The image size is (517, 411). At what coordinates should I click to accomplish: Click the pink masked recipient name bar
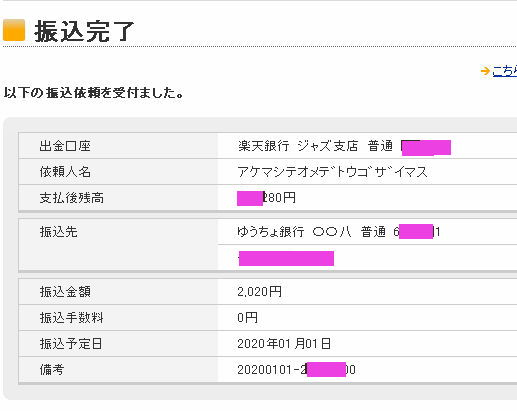coord(286,258)
